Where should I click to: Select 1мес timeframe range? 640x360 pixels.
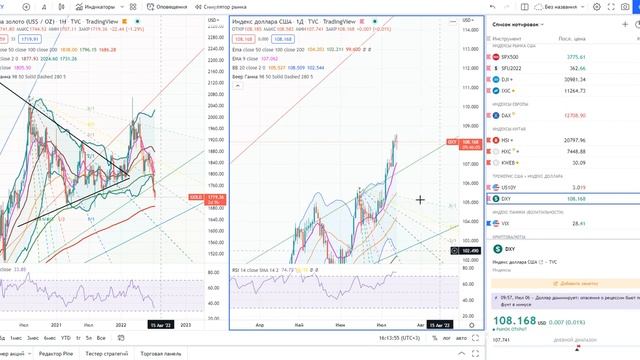pyautogui.click(x=16, y=338)
